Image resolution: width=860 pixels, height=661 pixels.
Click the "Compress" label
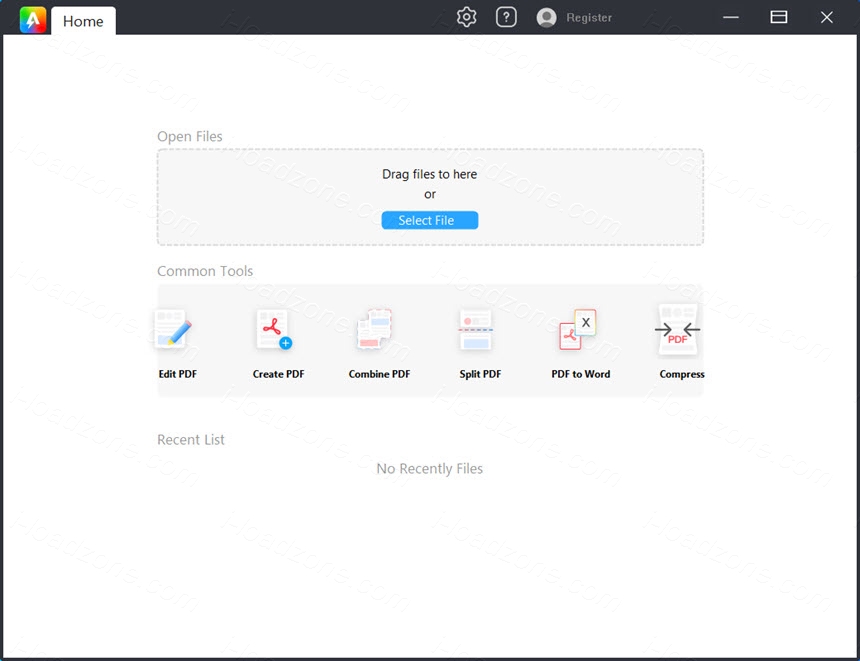click(682, 374)
